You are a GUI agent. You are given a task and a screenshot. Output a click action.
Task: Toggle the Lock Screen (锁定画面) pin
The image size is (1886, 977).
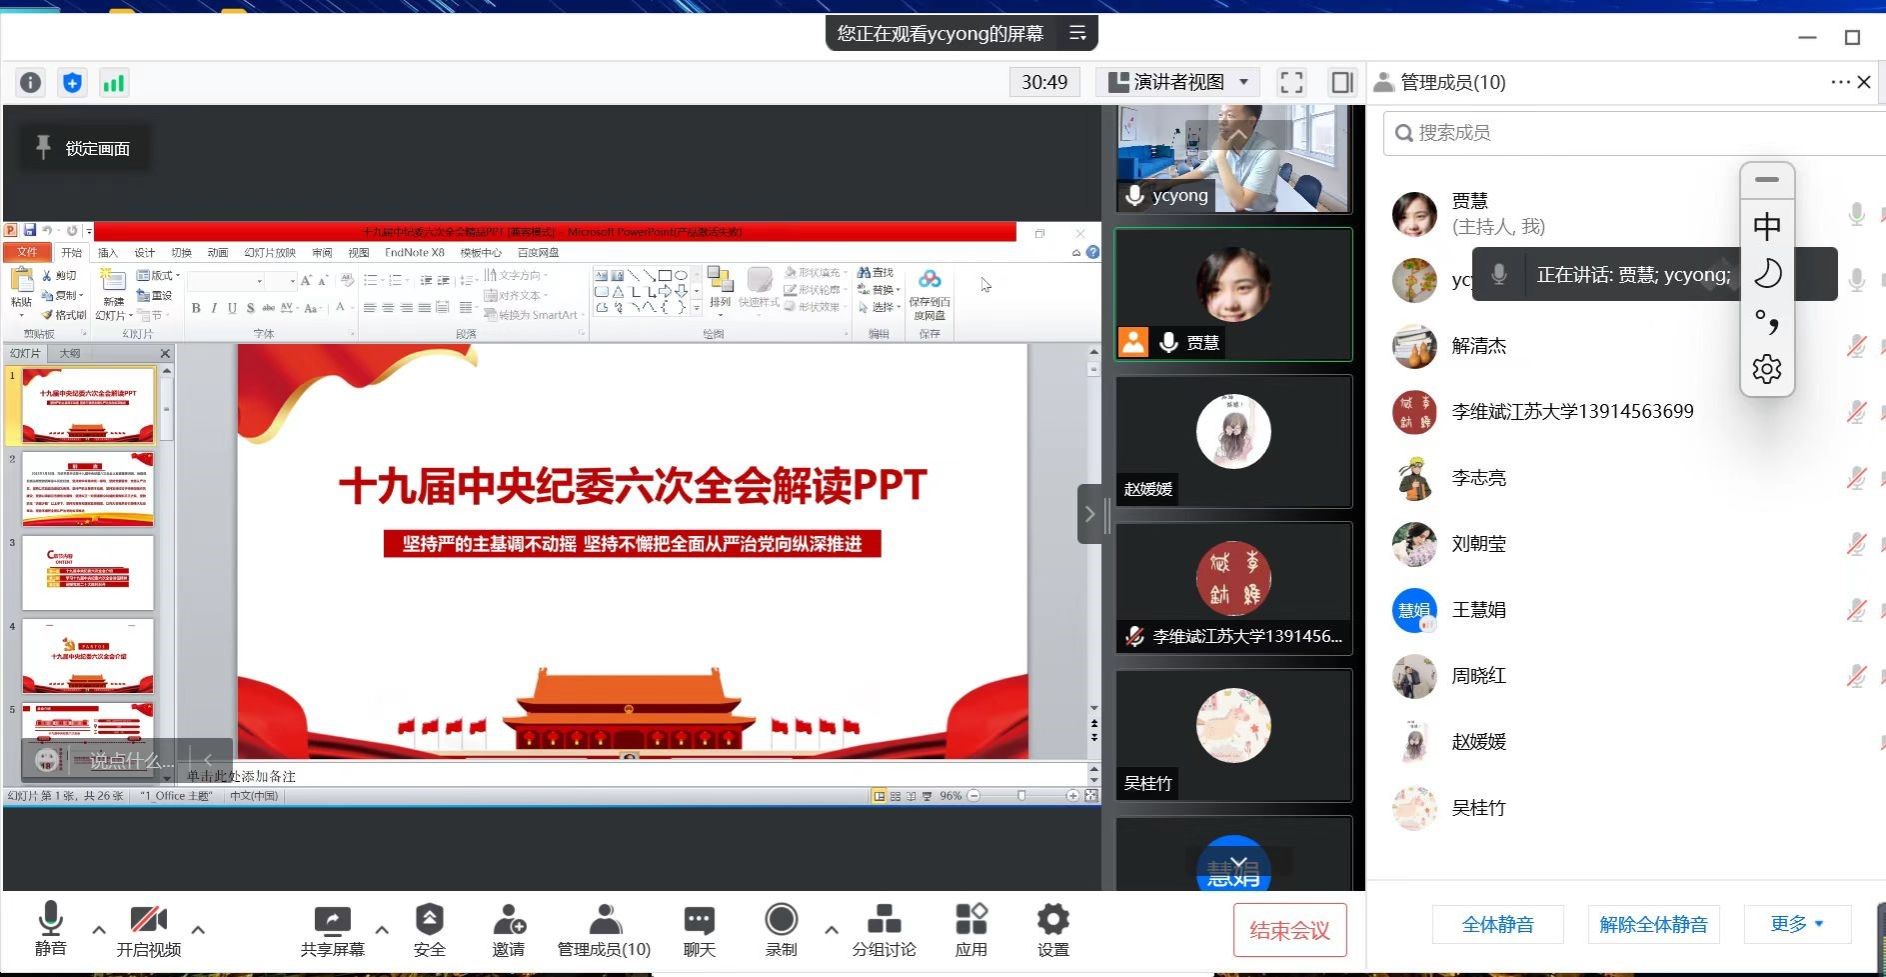(x=84, y=148)
